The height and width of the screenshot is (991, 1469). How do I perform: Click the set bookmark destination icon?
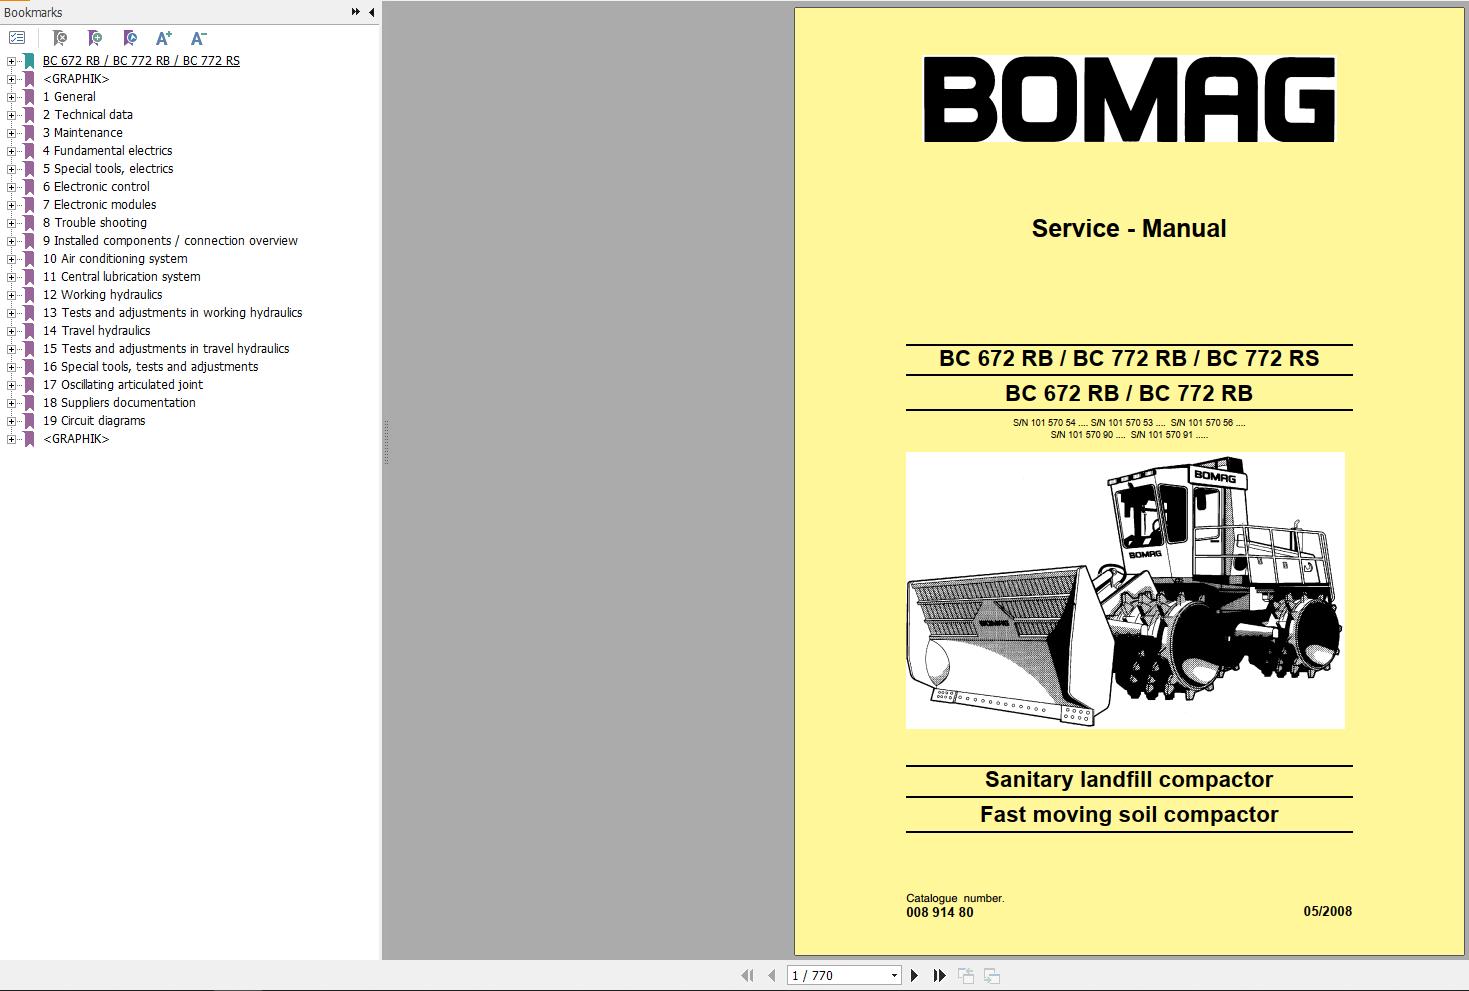130,38
